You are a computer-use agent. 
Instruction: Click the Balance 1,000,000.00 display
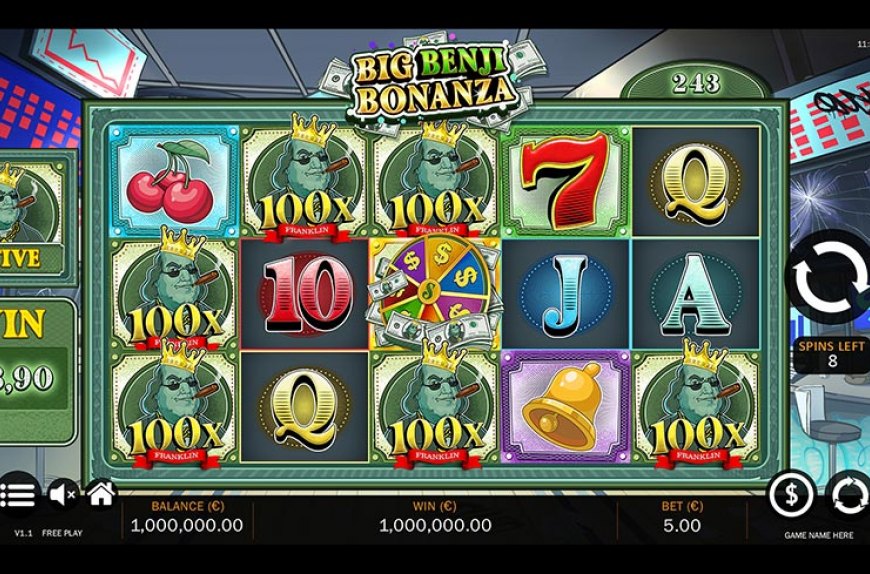tap(186, 516)
